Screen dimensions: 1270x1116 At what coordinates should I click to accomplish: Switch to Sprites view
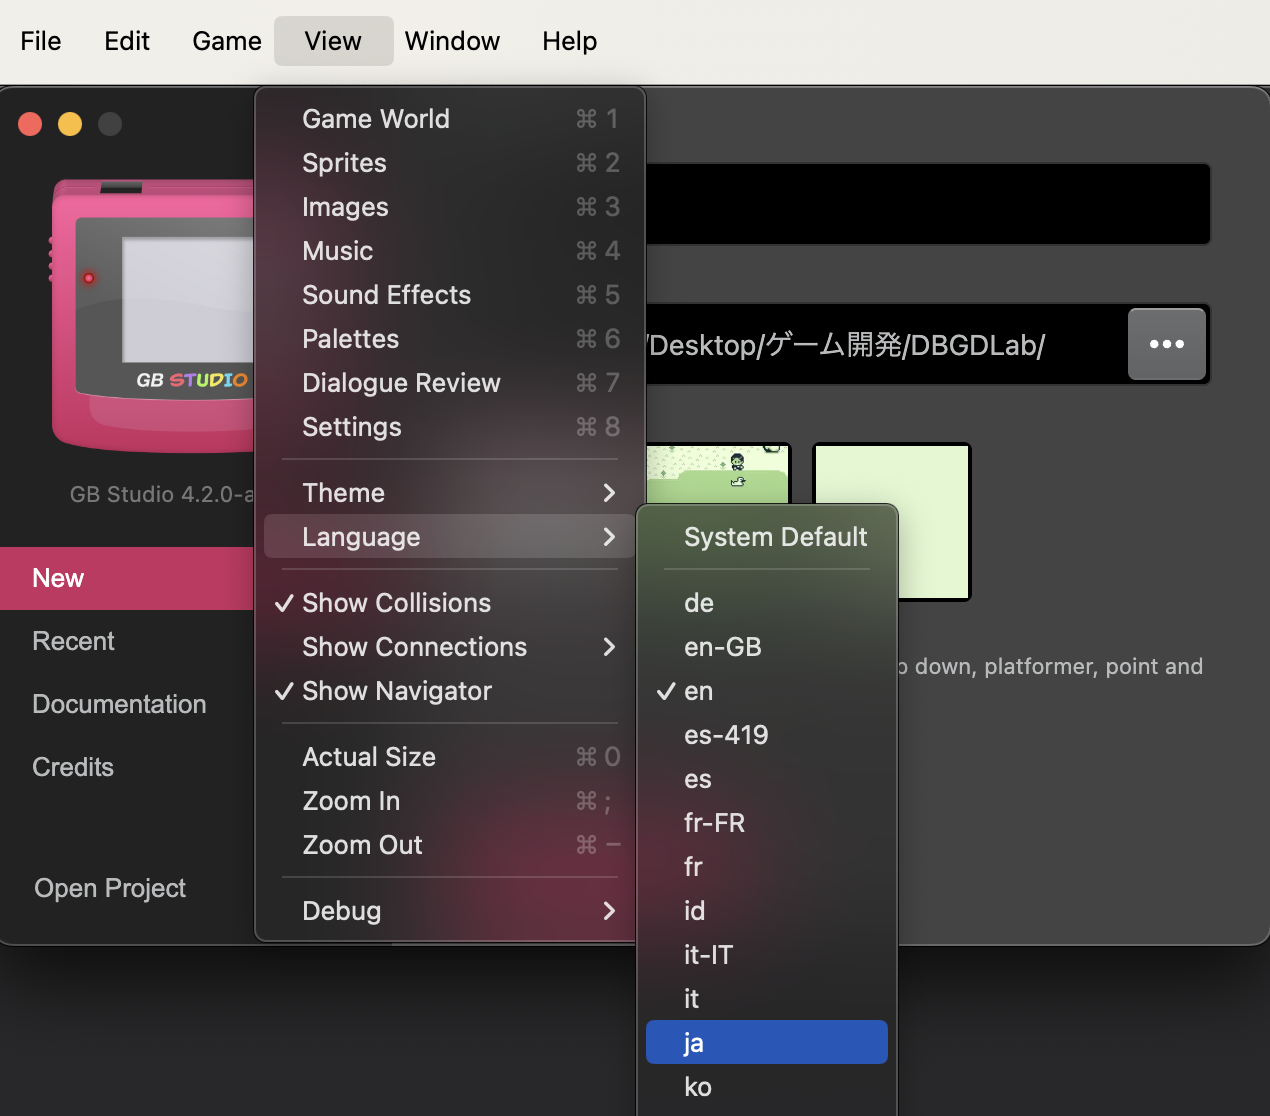pos(450,163)
